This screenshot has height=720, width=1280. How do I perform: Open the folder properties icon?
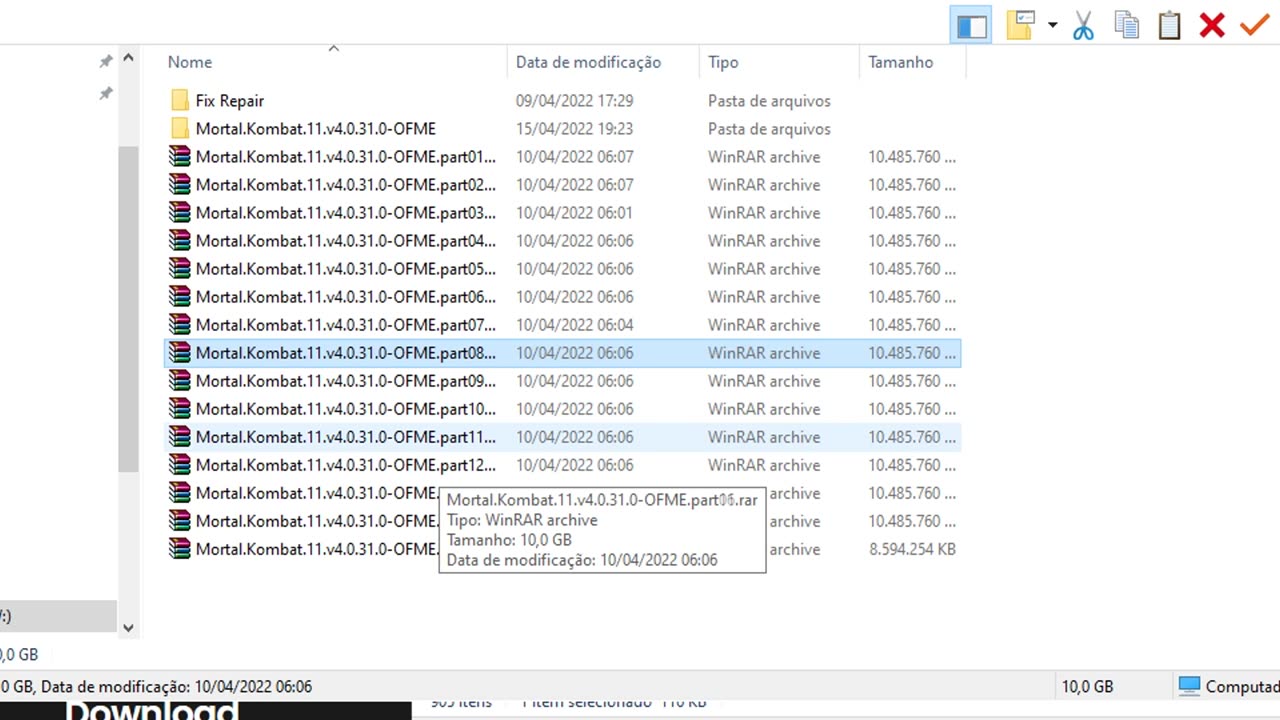[1021, 25]
